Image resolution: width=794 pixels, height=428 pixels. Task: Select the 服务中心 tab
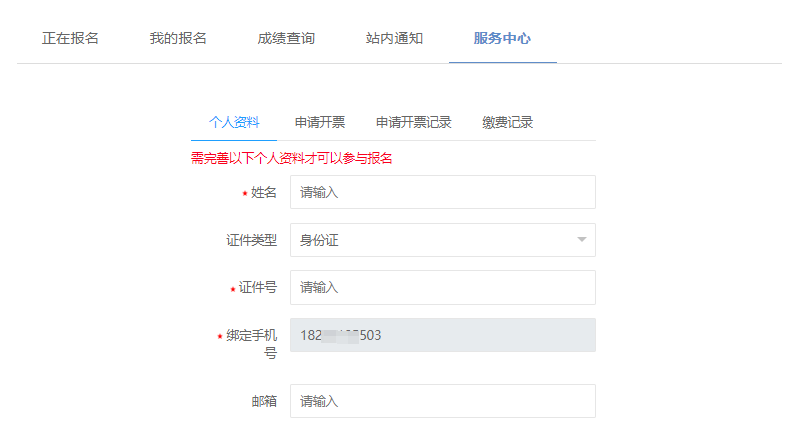502,39
